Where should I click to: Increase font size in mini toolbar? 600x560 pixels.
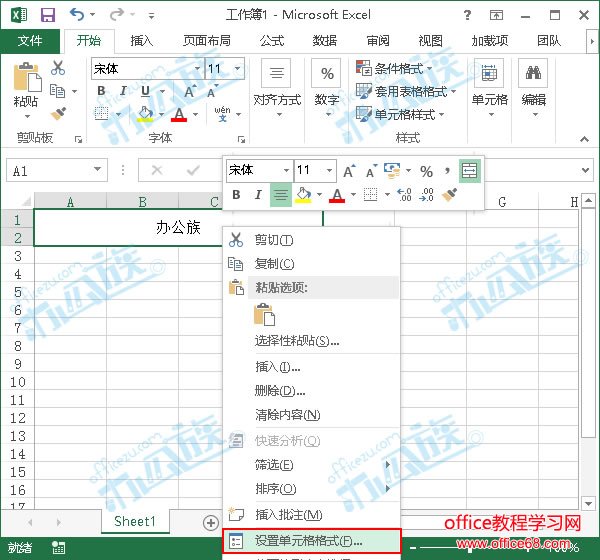click(x=349, y=171)
